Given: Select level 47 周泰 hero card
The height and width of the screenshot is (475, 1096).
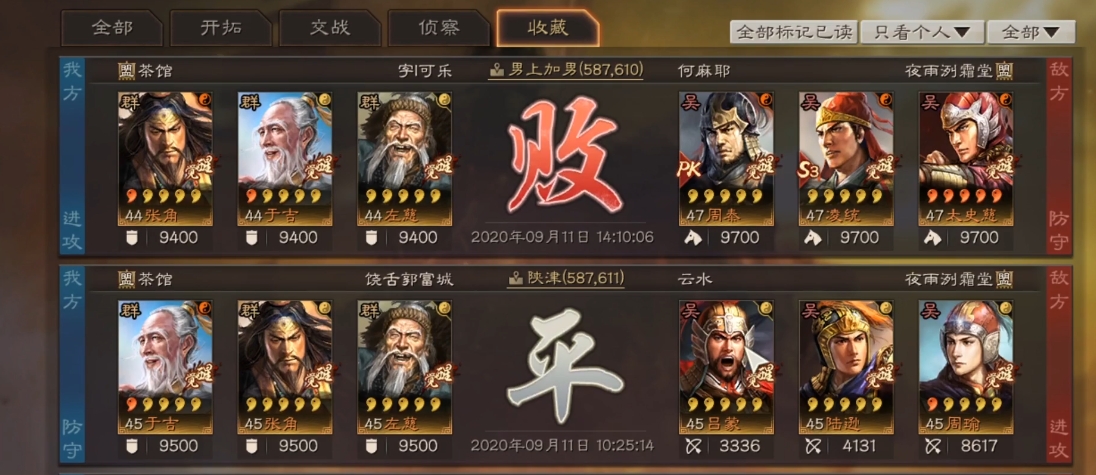Looking at the screenshot, I should (726, 159).
